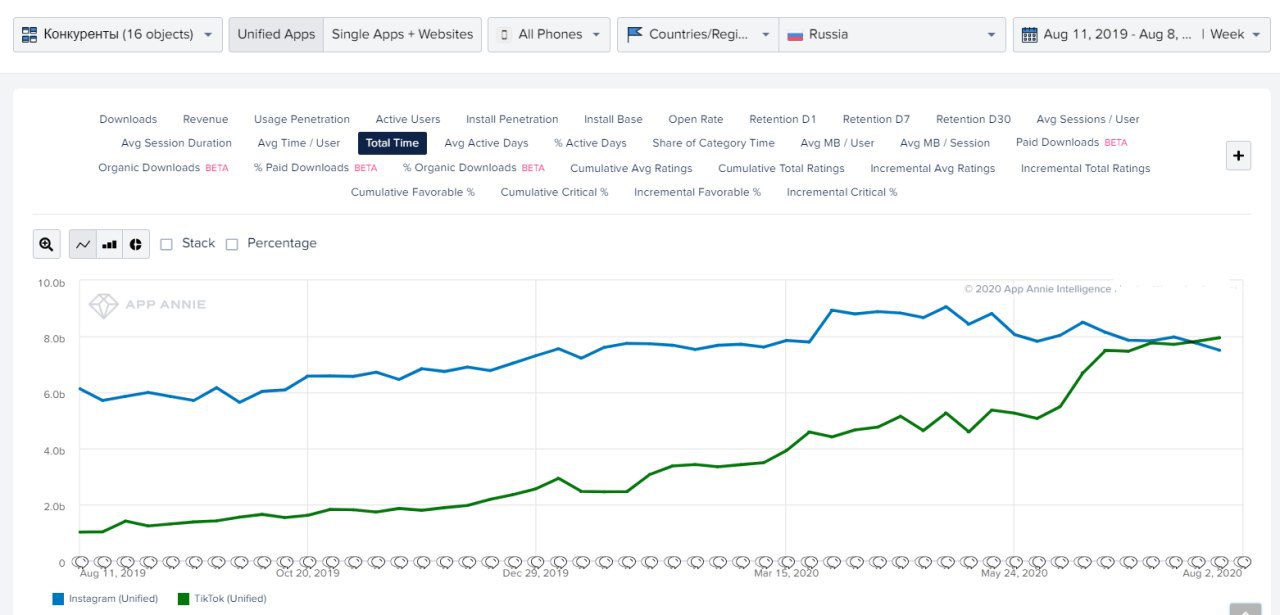Toggle the Instagram (Unified) legend label
This screenshot has width=1280, height=615.
tap(112, 599)
